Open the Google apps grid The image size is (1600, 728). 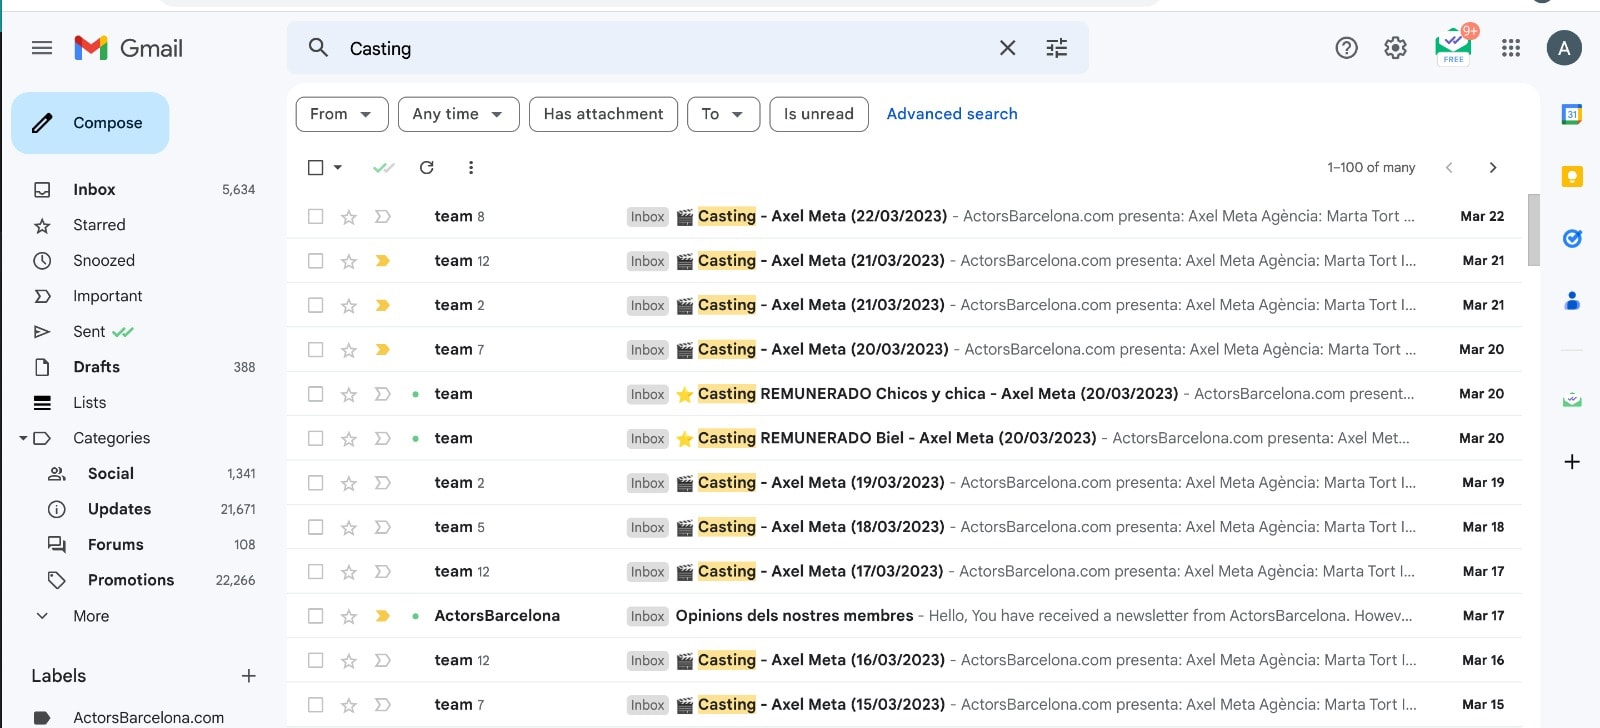1511,48
